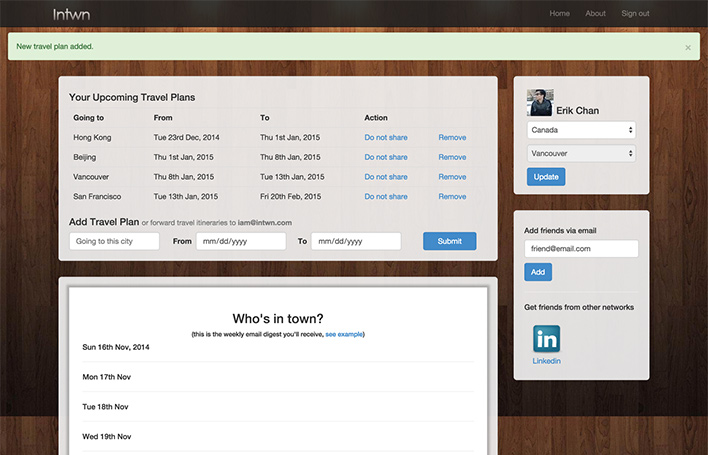The image size is (708, 455).
Task: Select Do not share for Vancouver trip
Action: pos(385,176)
